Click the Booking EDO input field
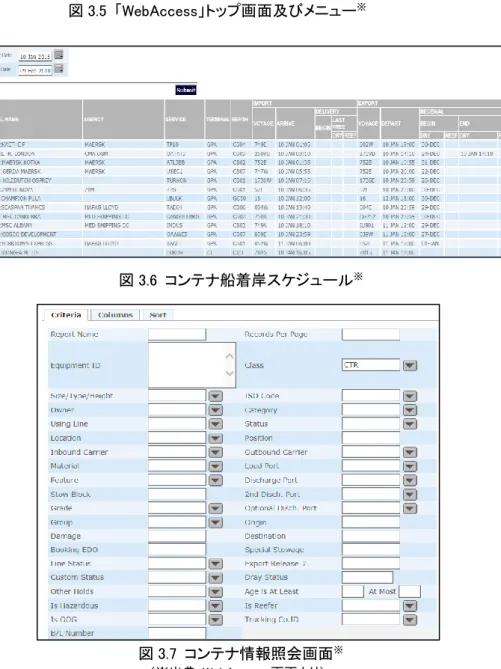This screenshot has width=501, height=669. pyautogui.click(x=177, y=550)
